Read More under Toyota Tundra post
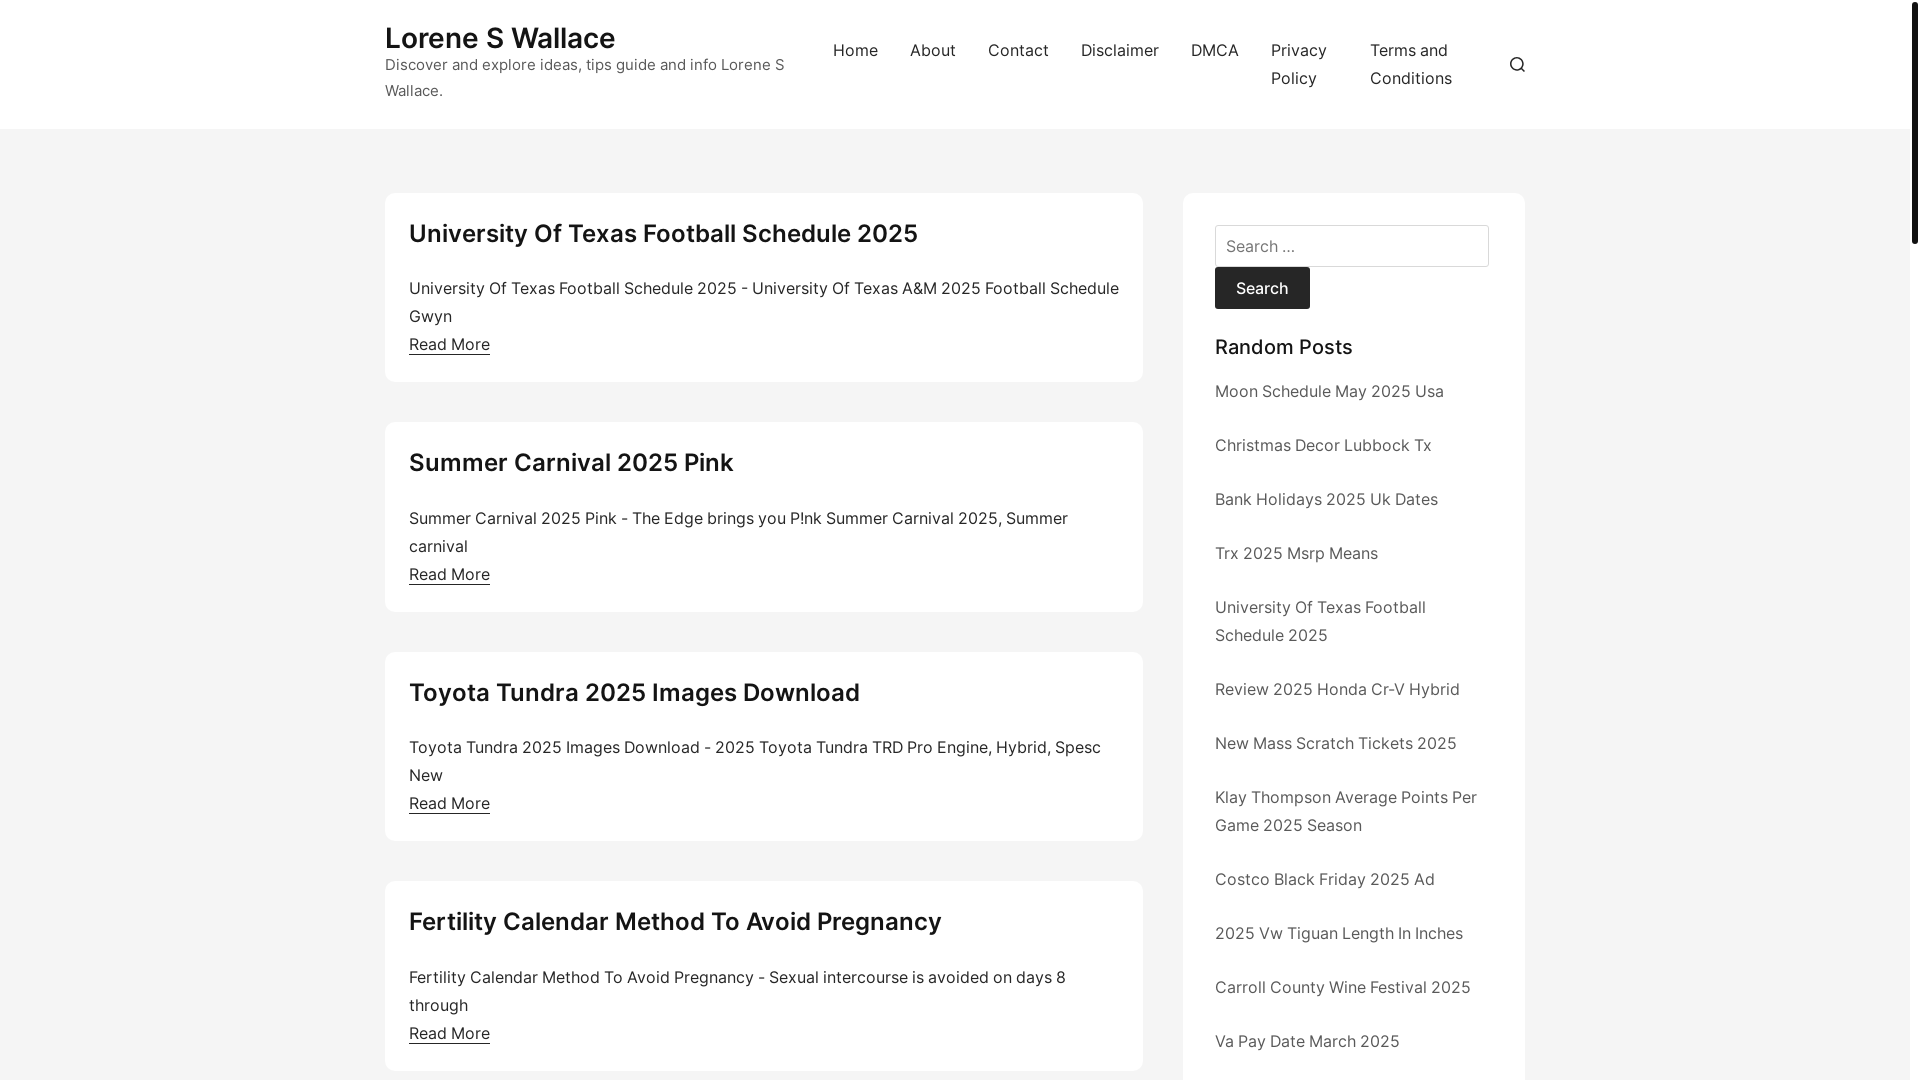This screenshot has height=1080, width=1920. click(449, 803)
